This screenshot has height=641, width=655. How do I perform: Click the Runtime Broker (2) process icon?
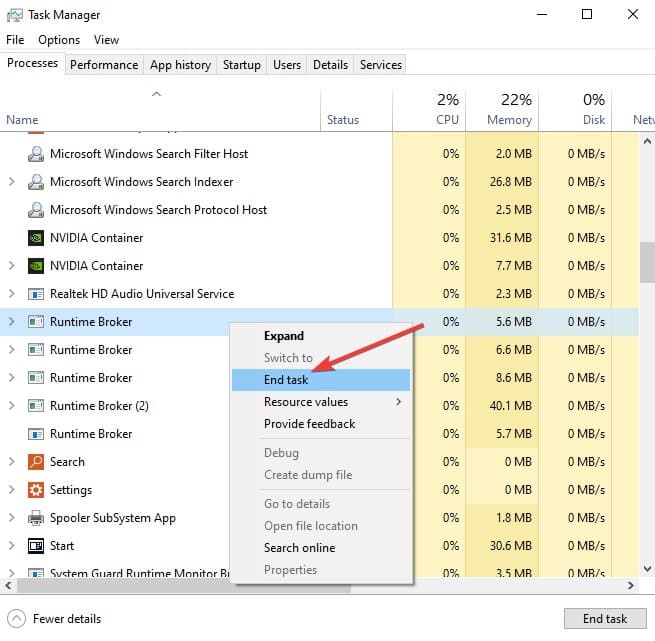(x=36, y=406)
